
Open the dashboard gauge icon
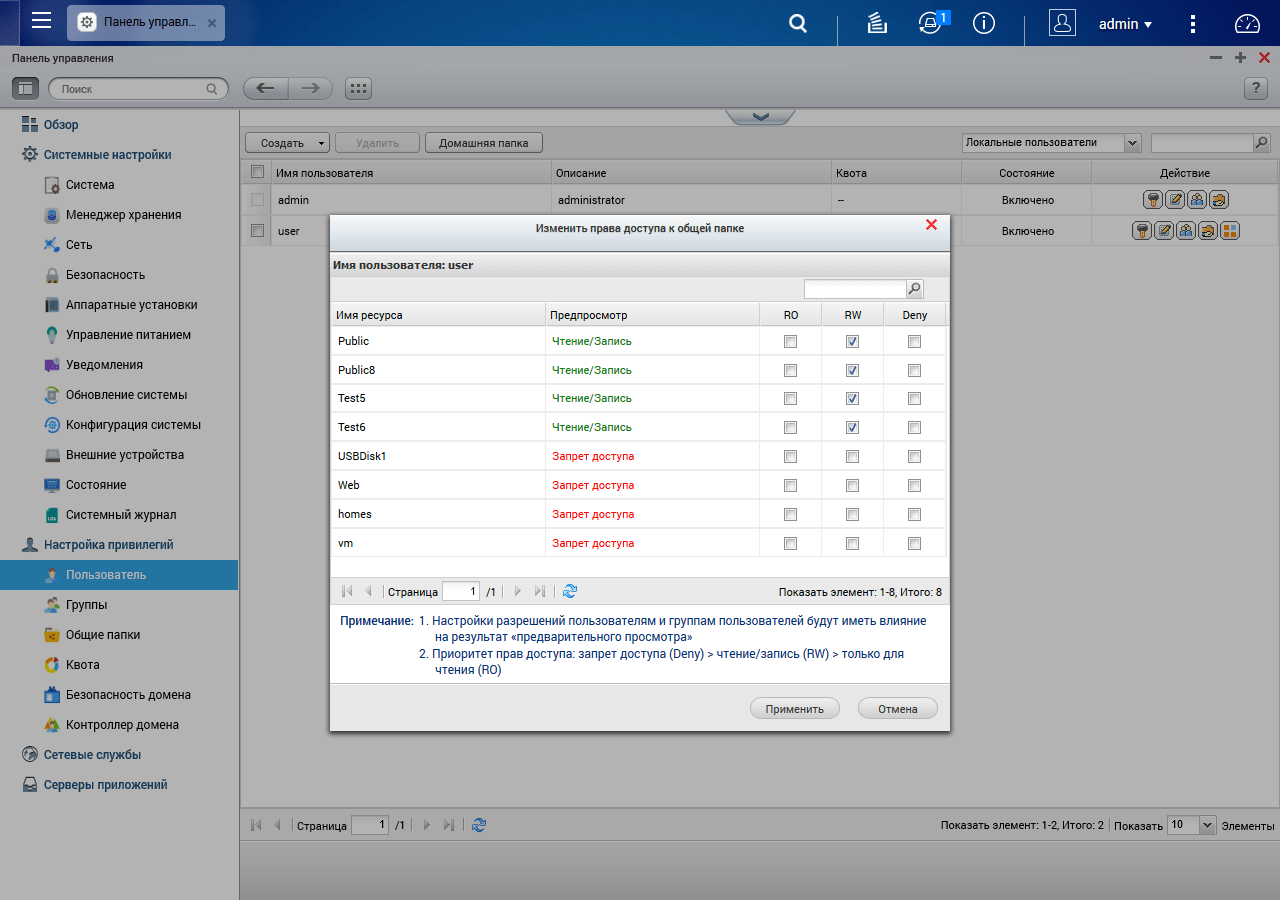click(1247, 24)
